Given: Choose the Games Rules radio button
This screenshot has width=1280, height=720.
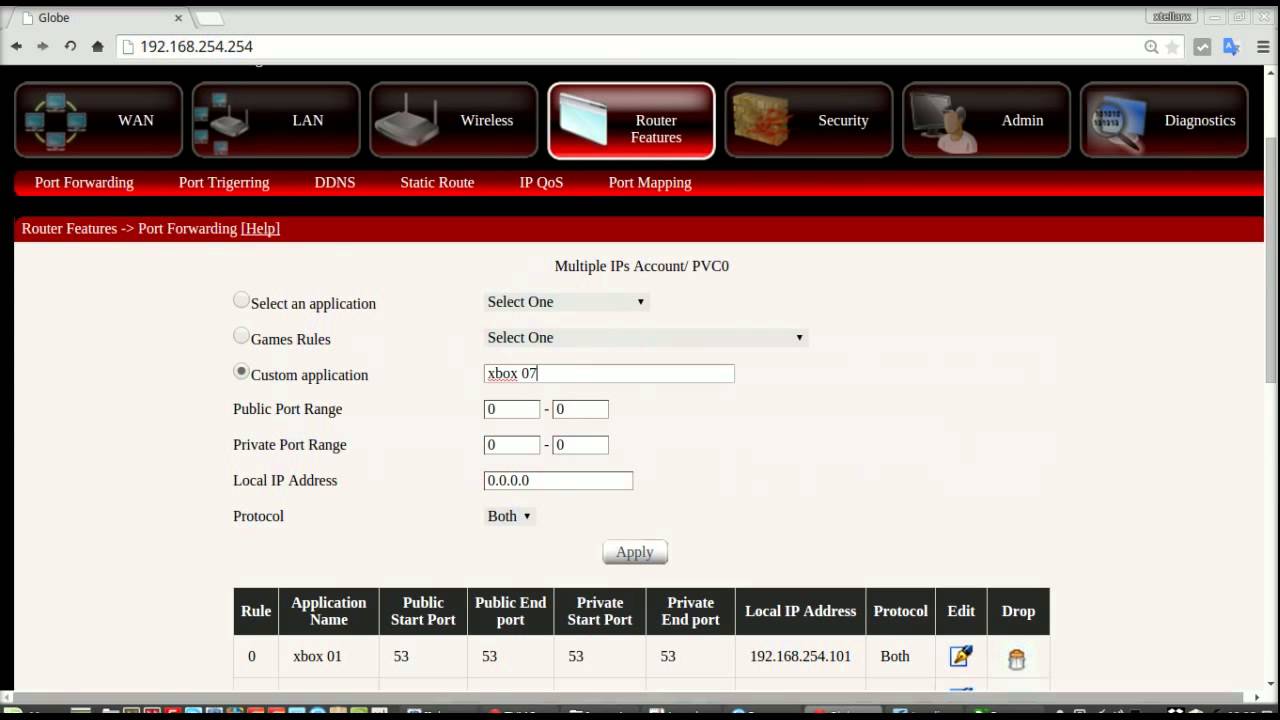Looking at the screenshot, I should 241,336.
